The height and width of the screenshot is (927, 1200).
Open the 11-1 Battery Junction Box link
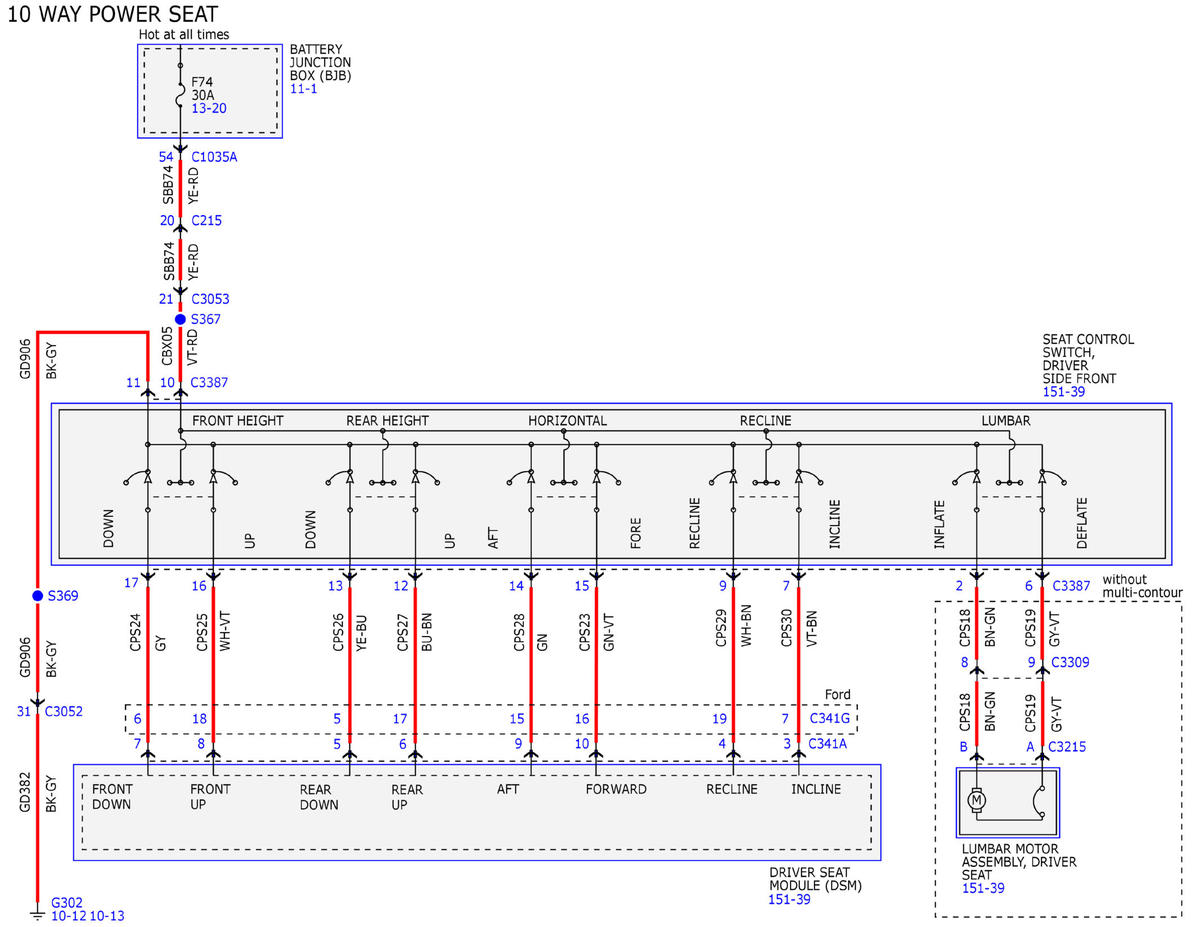click(x=304, y=89)
